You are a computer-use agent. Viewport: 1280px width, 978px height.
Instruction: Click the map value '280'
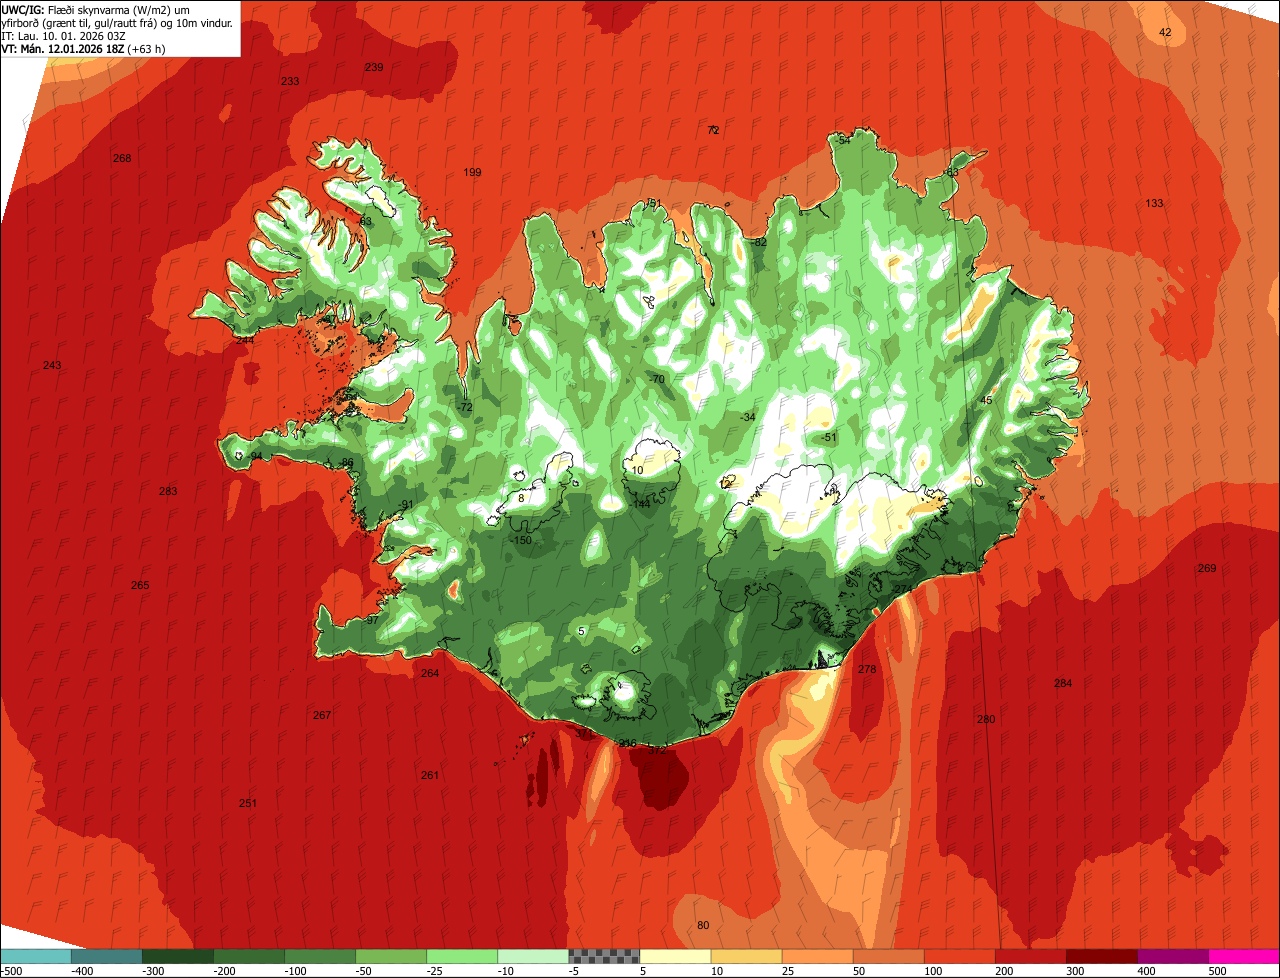(x=986, y=719)
